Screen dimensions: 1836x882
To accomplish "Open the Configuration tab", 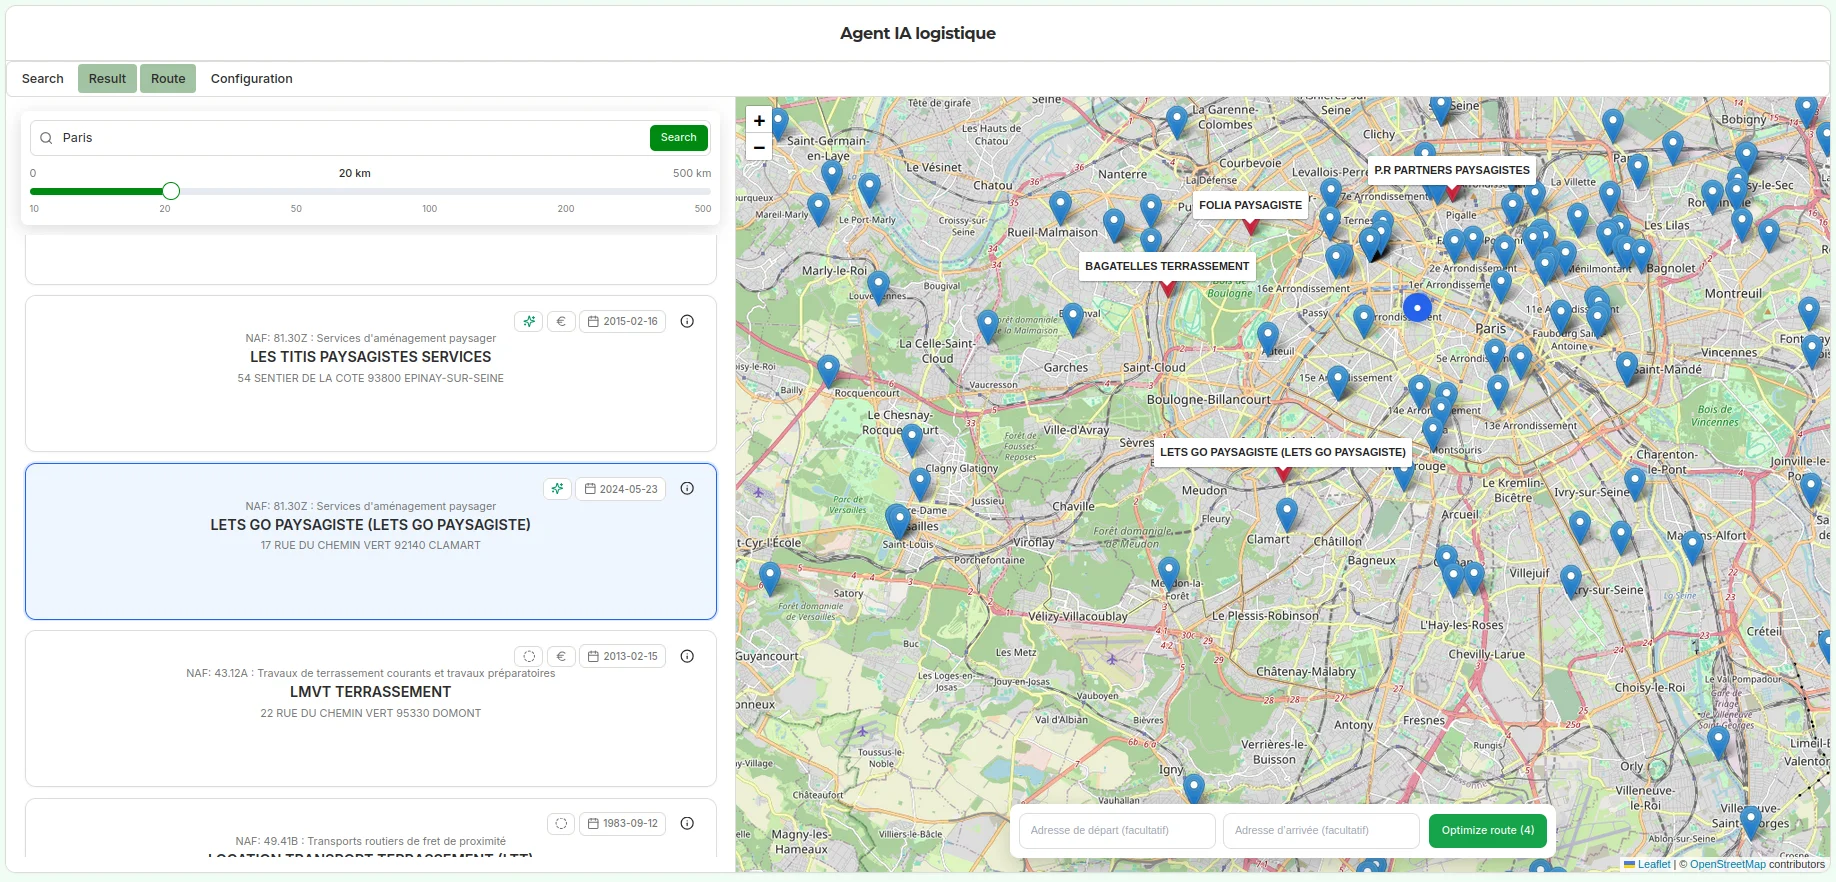I will pos(252,79).
